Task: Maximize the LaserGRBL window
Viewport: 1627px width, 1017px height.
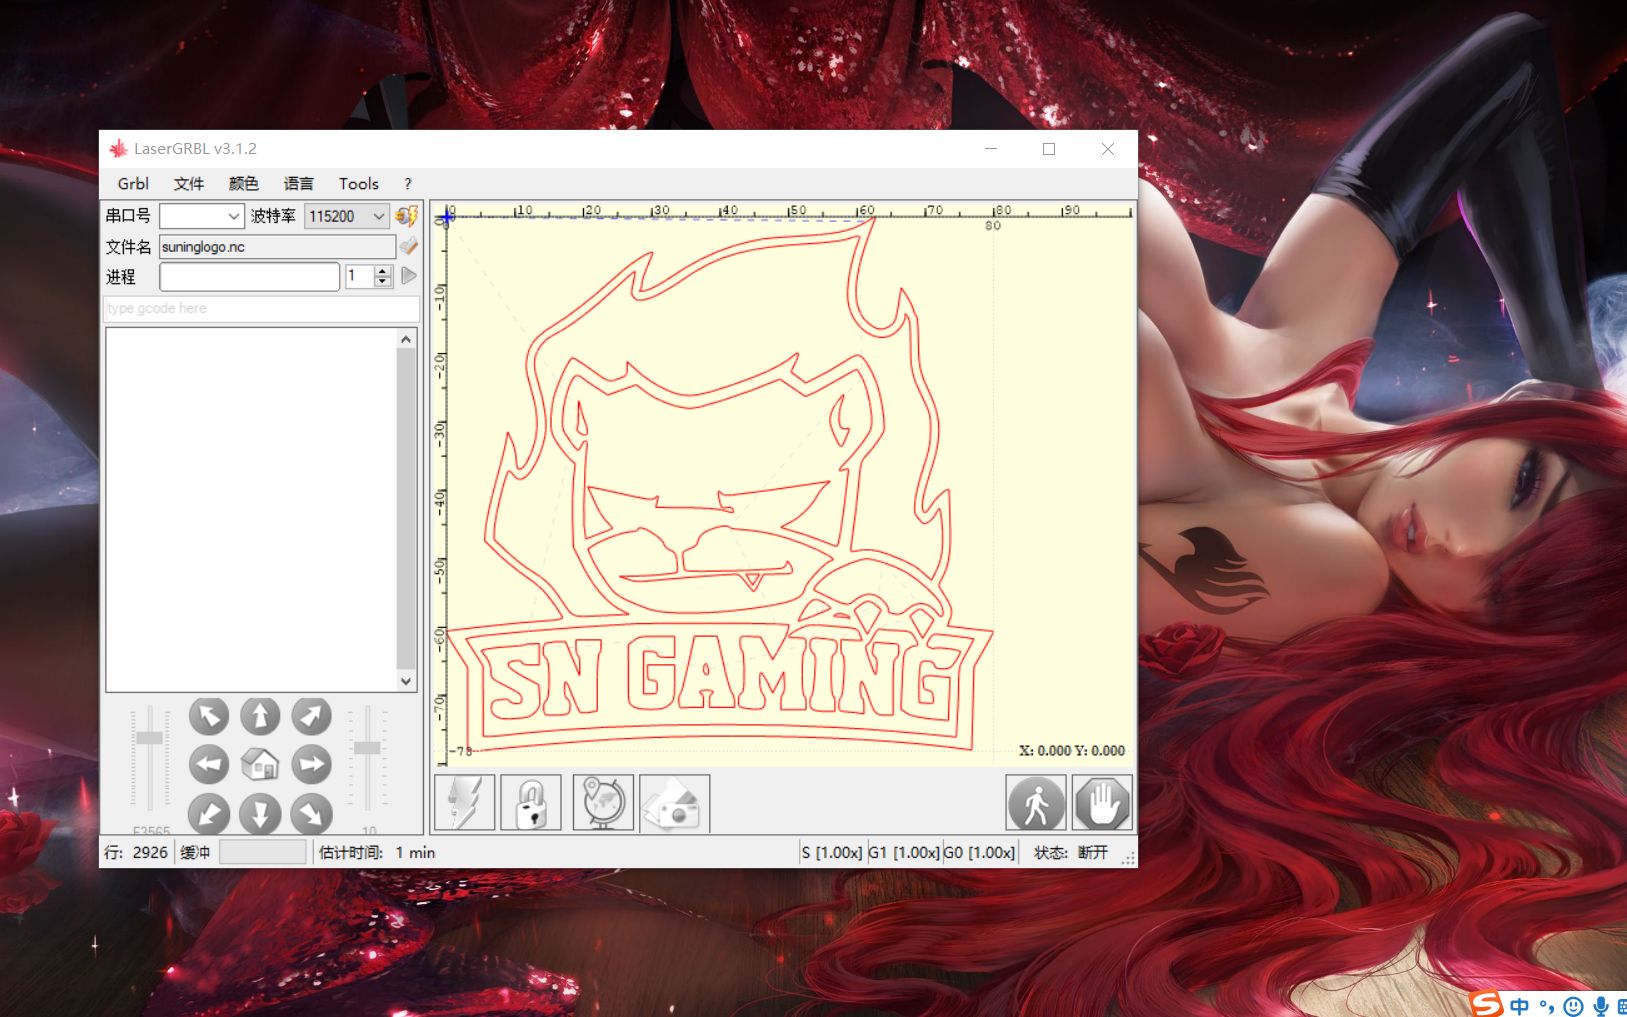Action: [x=1049, y=149]
